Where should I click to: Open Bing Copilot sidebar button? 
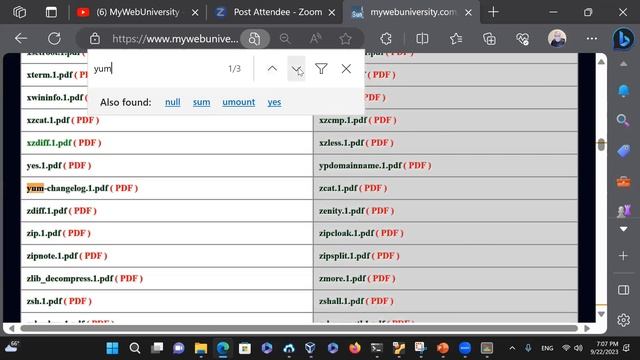pos(623,39)
